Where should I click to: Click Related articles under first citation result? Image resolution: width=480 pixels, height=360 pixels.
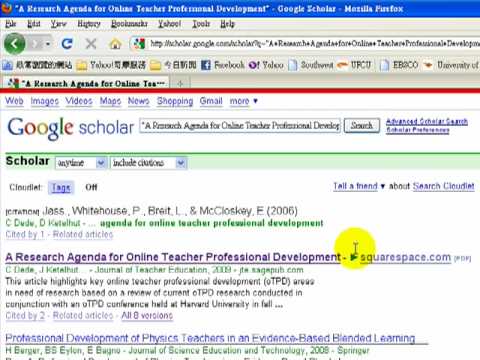(83, 234)
